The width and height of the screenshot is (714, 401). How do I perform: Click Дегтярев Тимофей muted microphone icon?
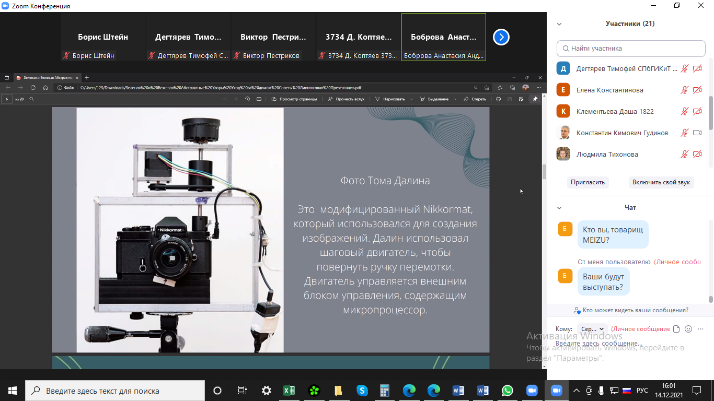click(684, 69)
